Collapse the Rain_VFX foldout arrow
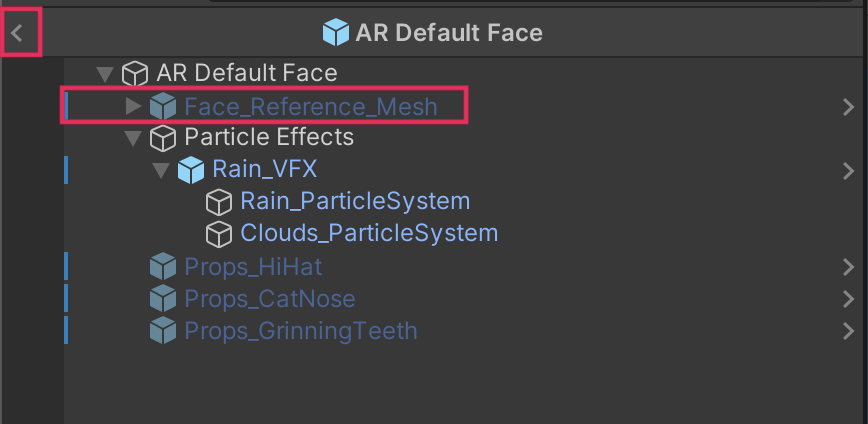The image size is (868, 424). [x=161, y=169]
